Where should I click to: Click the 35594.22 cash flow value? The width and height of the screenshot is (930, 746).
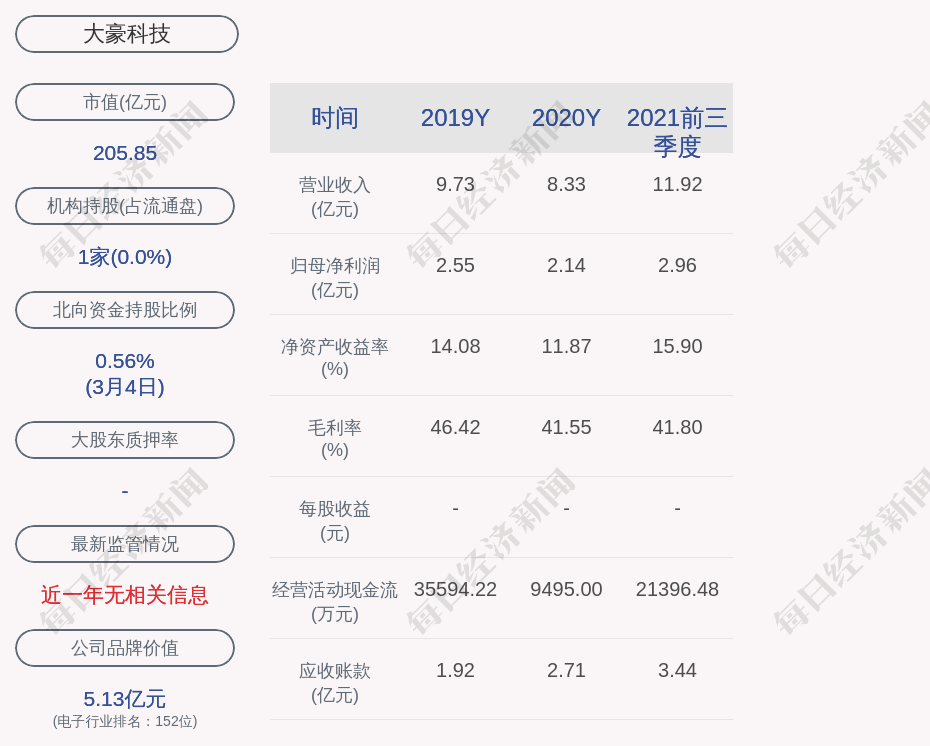click(455, 589)
